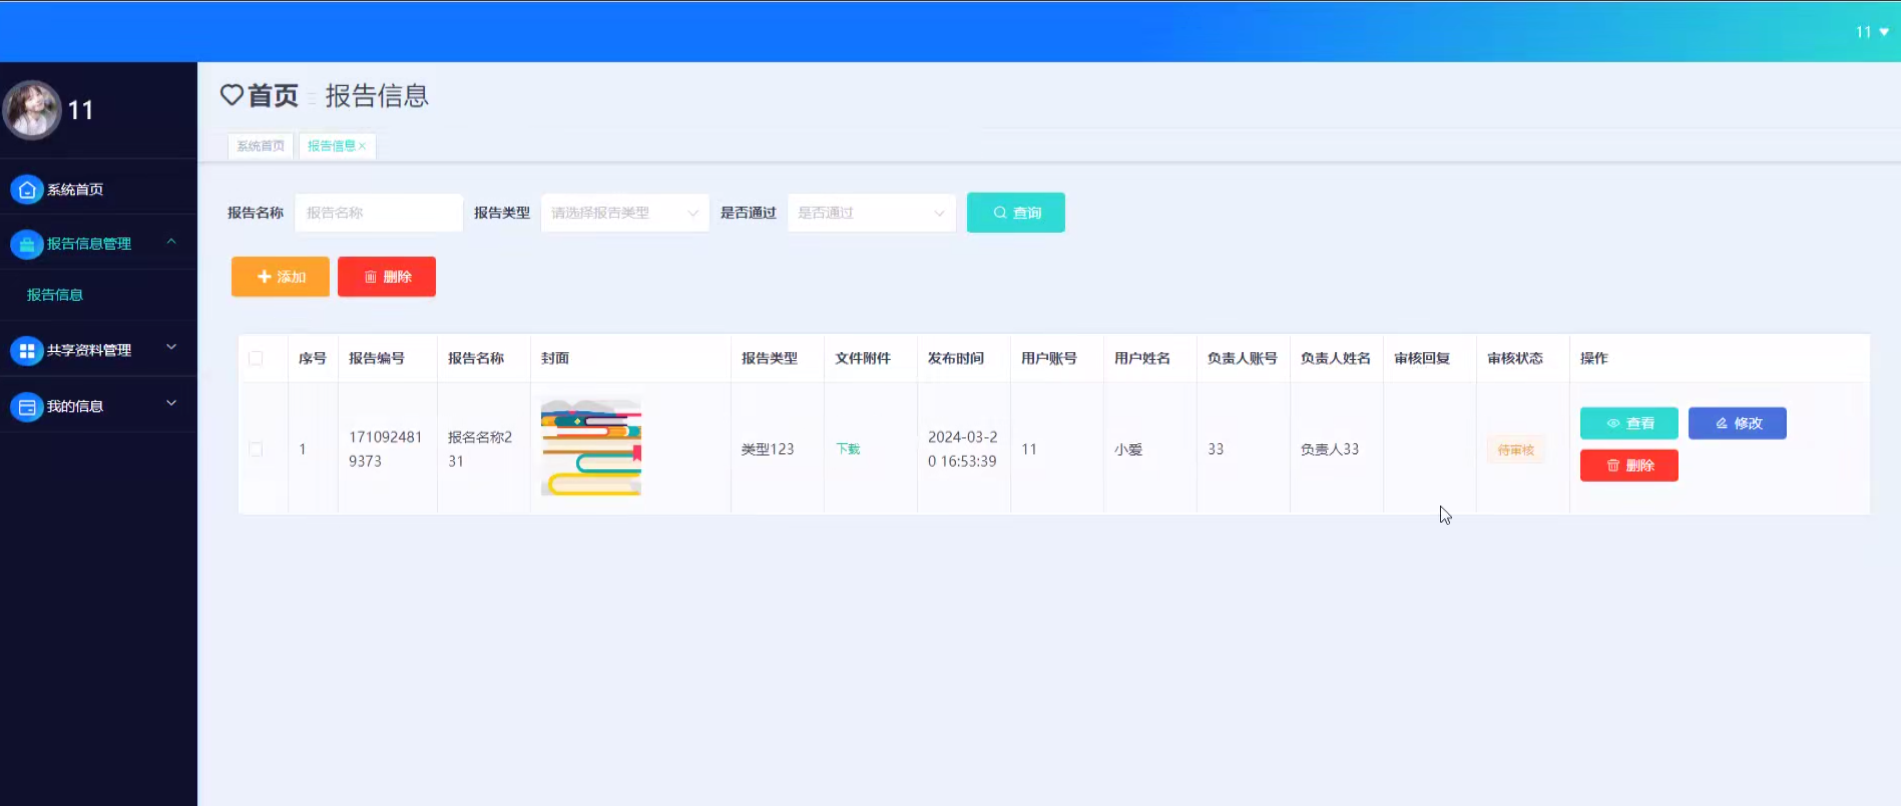Open the user dropdown 11 at top right
The image size is (1901, 806).
(x=1872, y=32)
